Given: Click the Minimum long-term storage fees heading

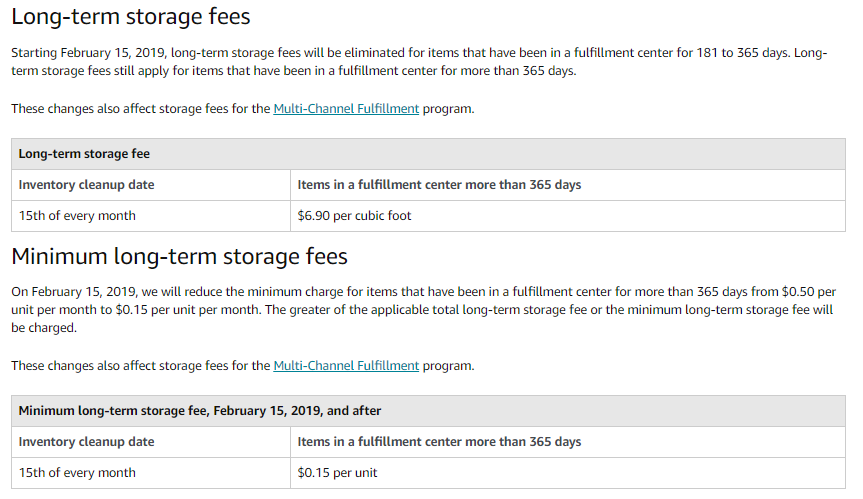Looking at the screenshot, I should [x=179, y=257].
